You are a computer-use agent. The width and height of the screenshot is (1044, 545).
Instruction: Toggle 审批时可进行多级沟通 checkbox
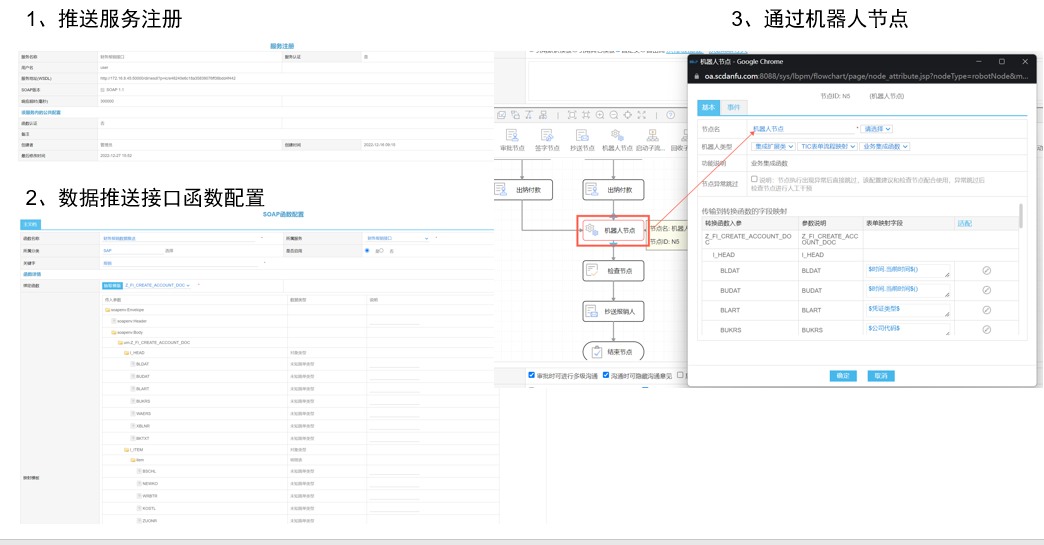[x=532, y=375]
